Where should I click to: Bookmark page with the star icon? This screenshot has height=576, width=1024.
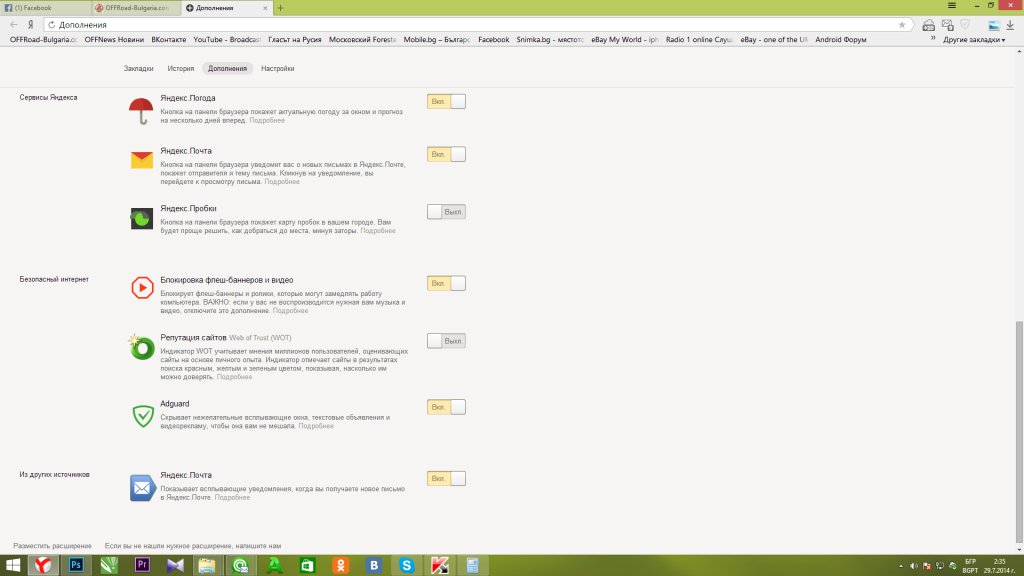click(x=902, y=25)
